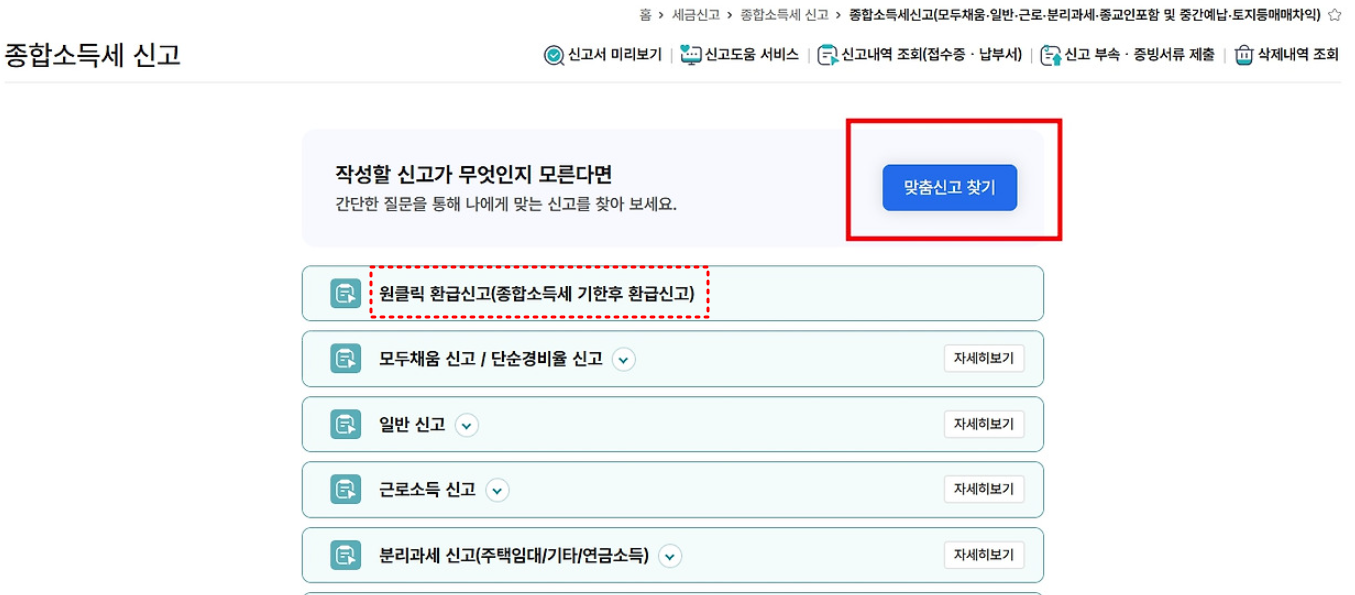The height and width of the screenshot is (595, 1355).
Task: Click the 신고서 미리보기 checkmark icon
Action: click(x=553, y=55)
